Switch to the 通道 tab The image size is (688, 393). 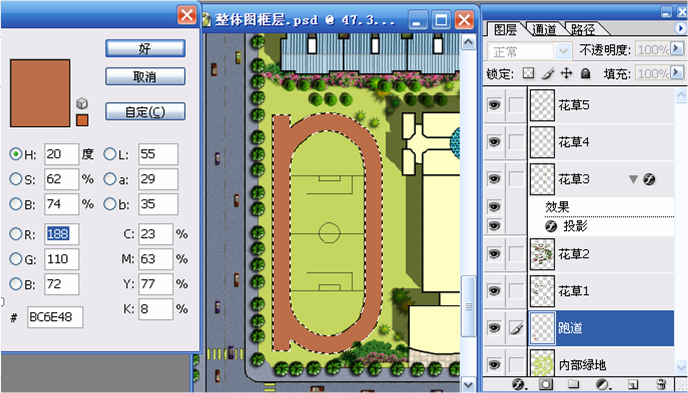coord(544,30)
